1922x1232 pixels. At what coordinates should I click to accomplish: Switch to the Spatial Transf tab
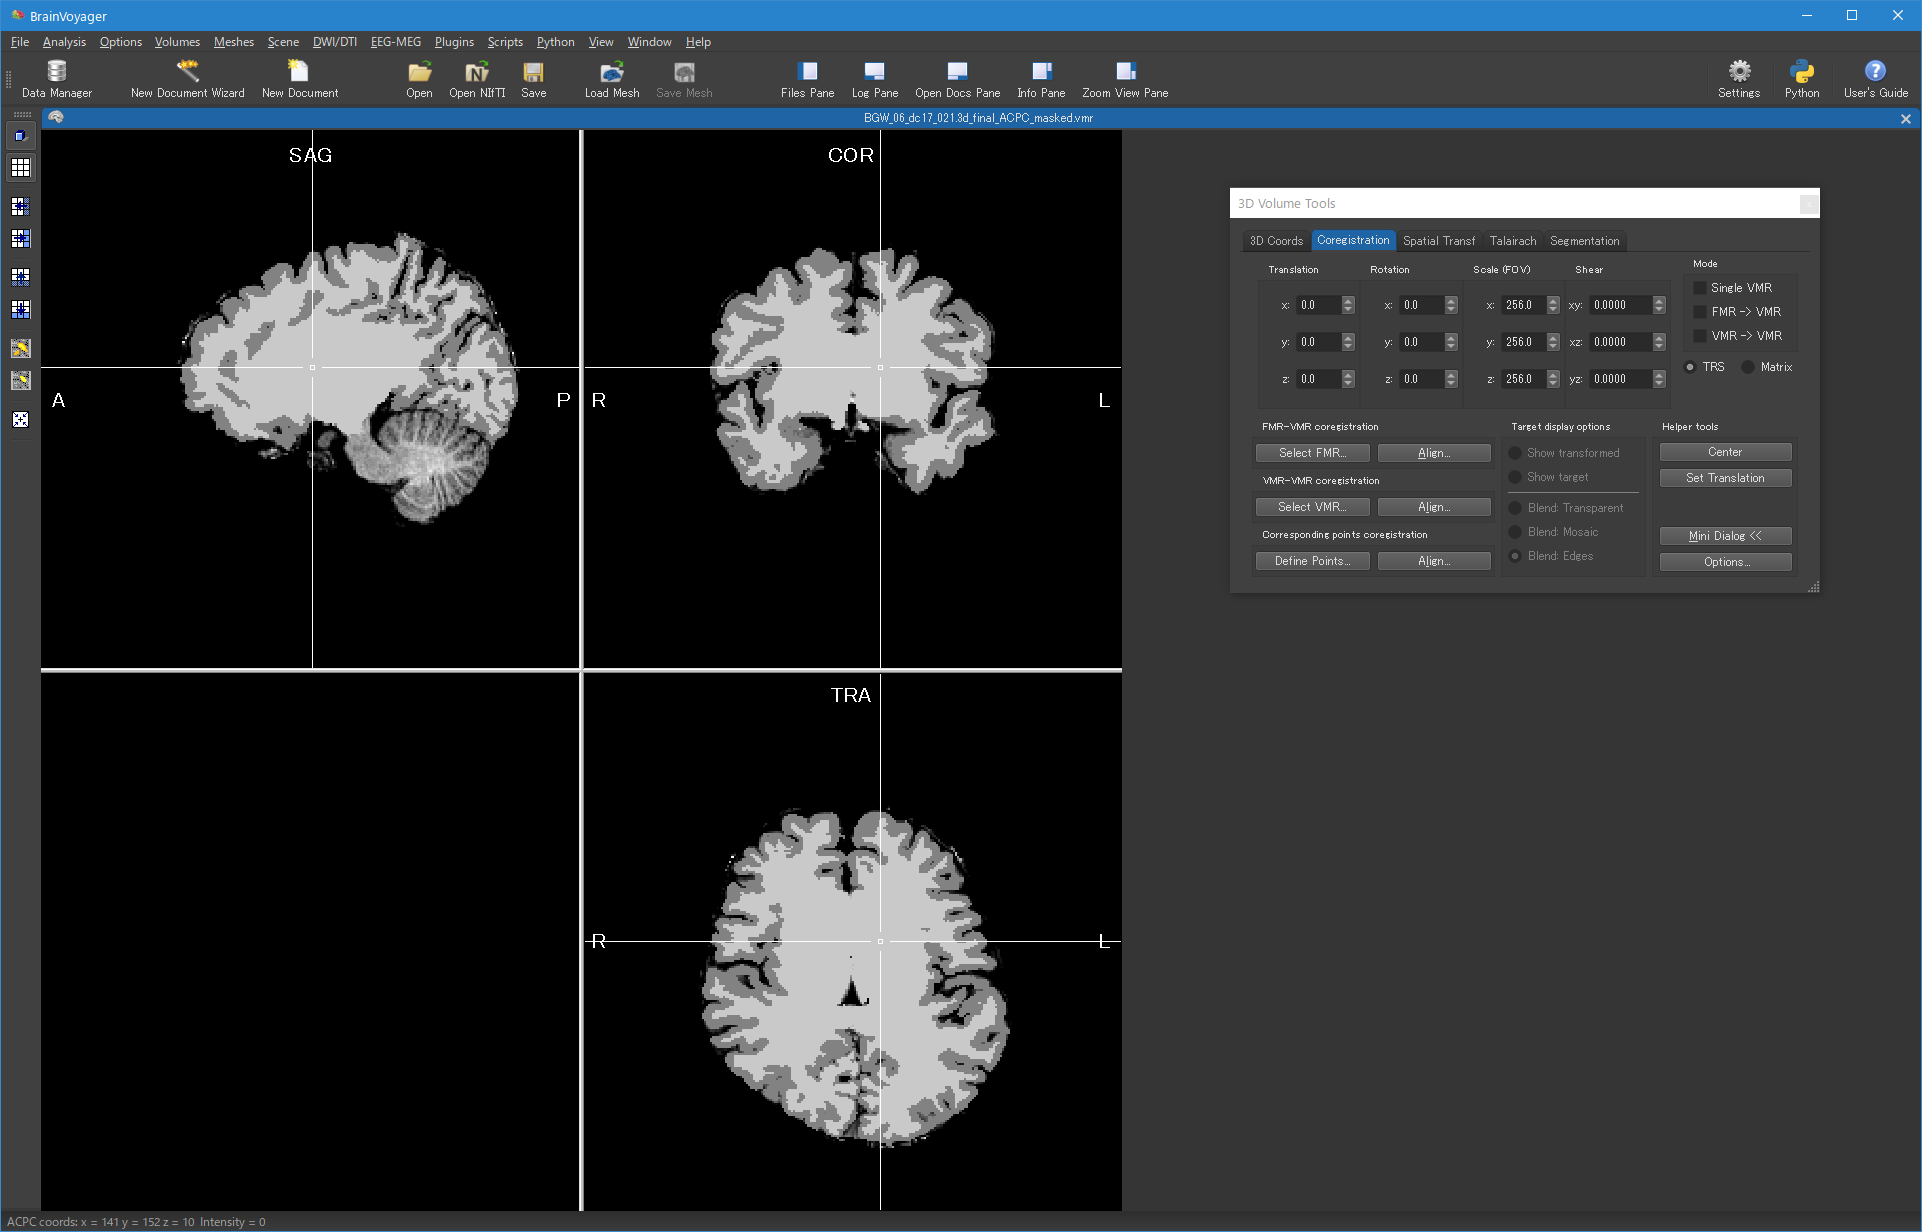pyautogui.click(x=1438, y=241)
